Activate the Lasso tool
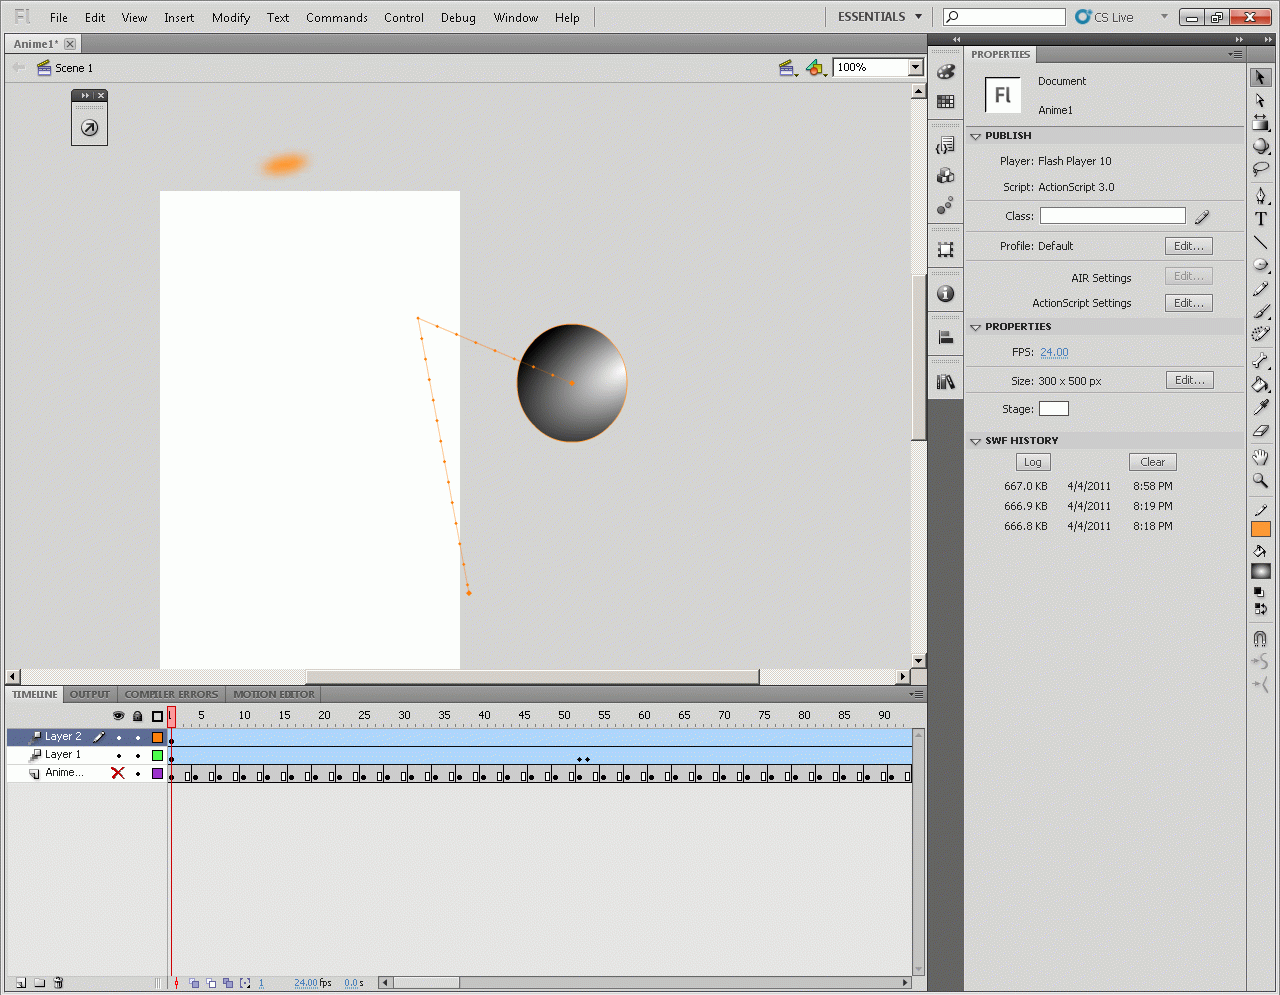 point(1260,169)
